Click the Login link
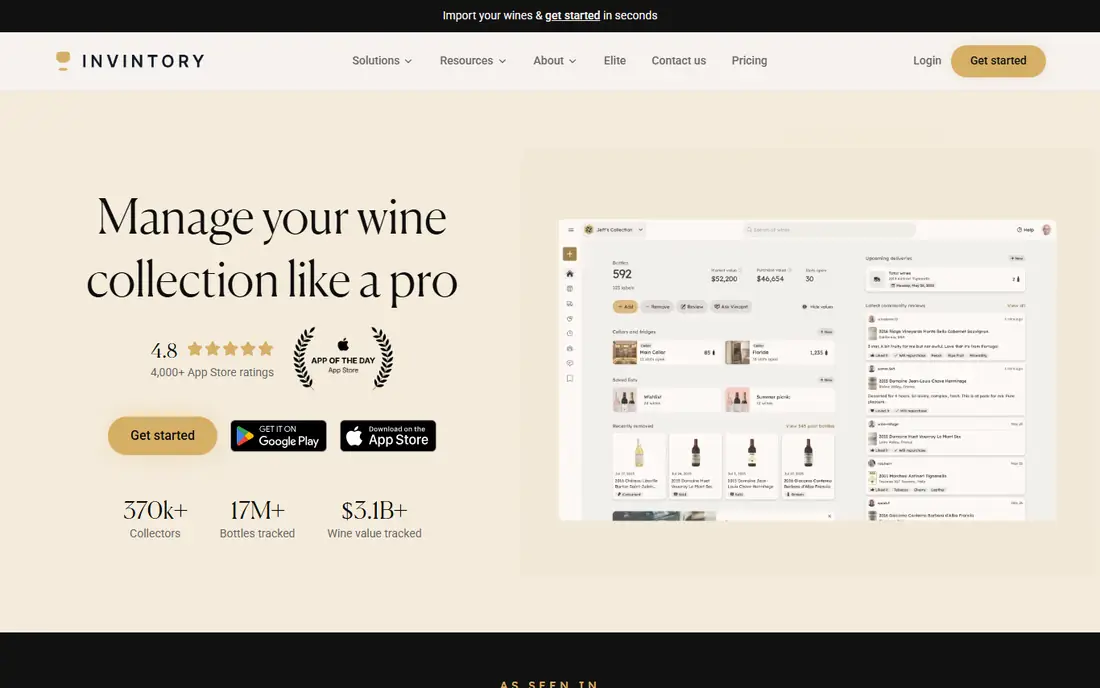The height and width of the screenshot is (688, 1100). [927, 61]
